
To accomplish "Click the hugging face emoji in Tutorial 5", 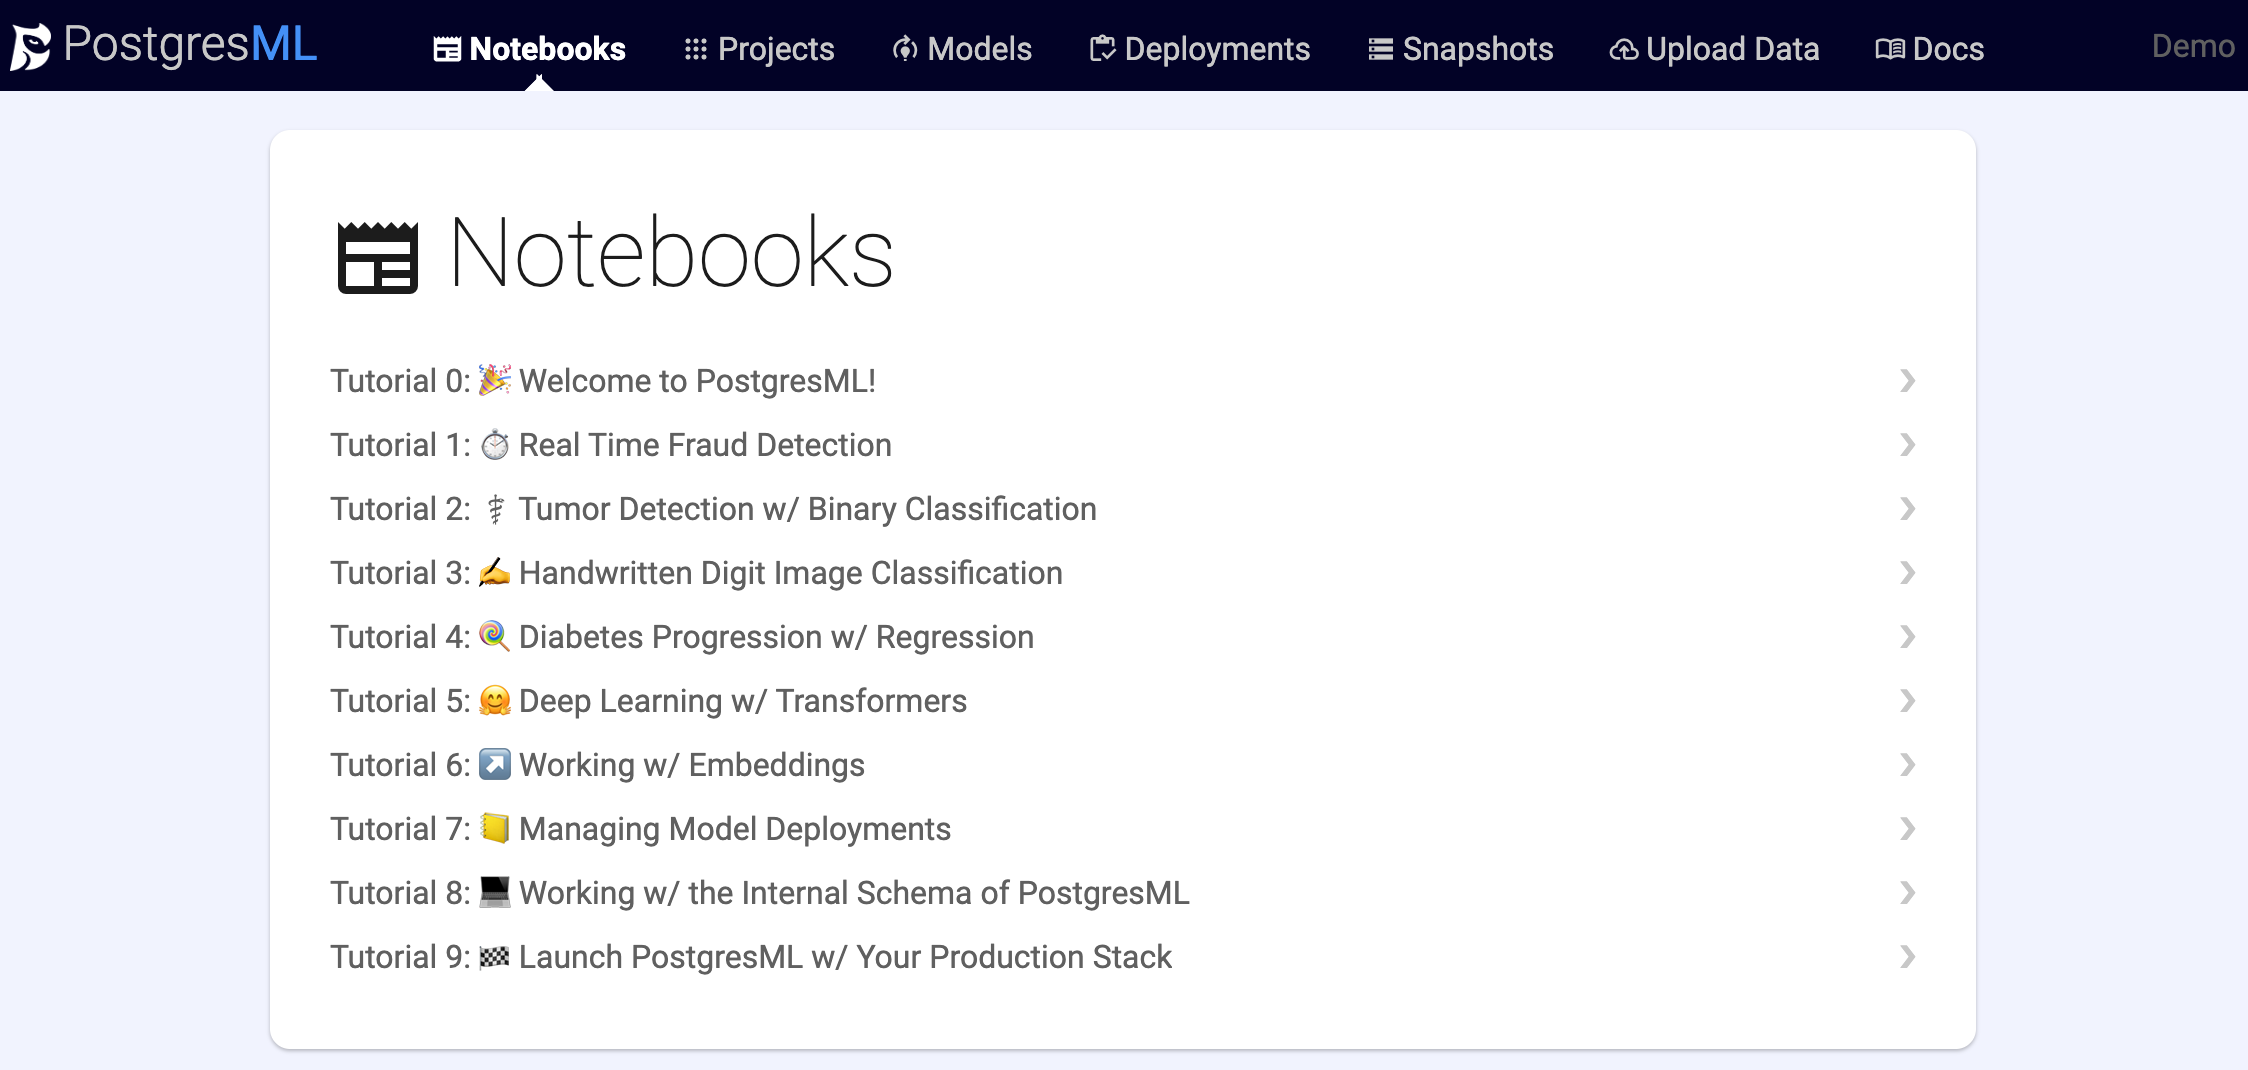I will pos(494,700).
